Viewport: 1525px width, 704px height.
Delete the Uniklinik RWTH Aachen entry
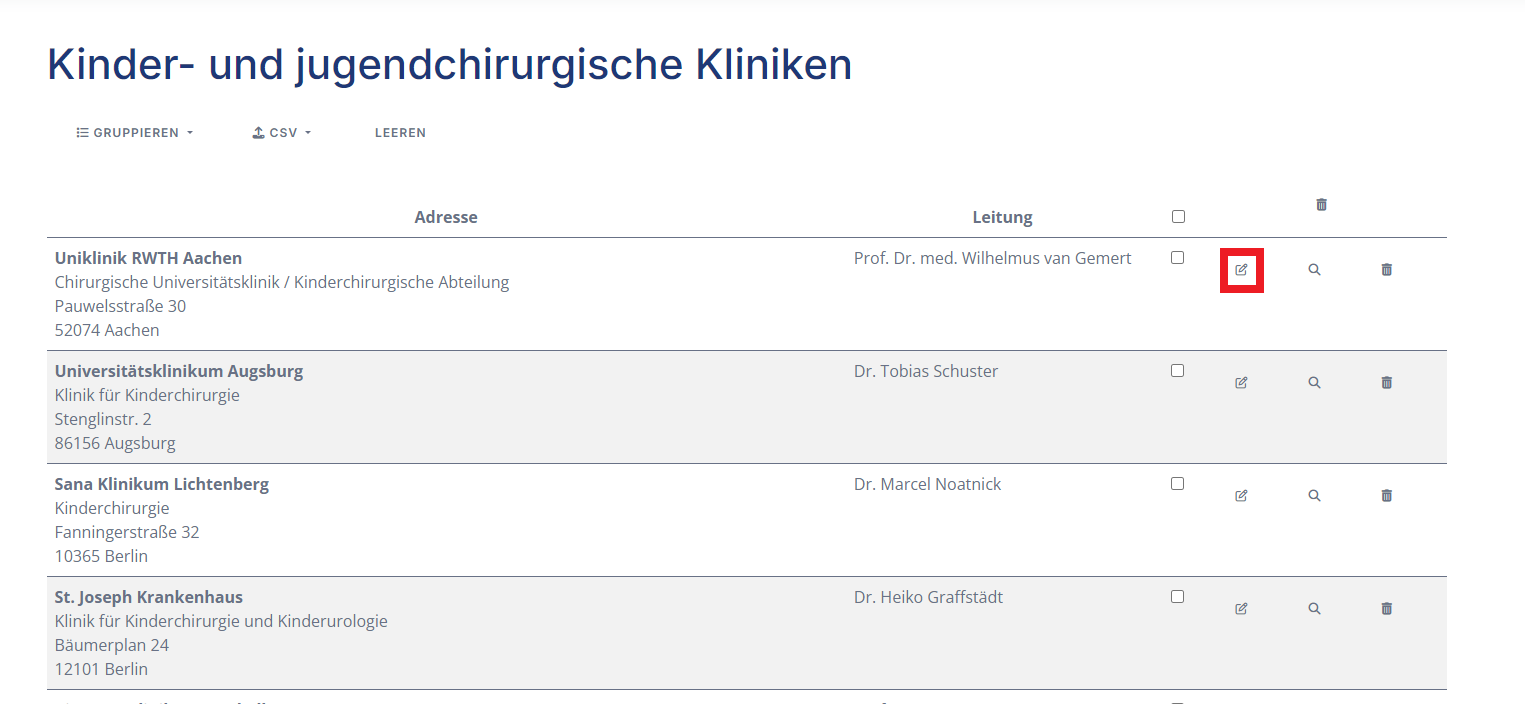click(1386, 270)
